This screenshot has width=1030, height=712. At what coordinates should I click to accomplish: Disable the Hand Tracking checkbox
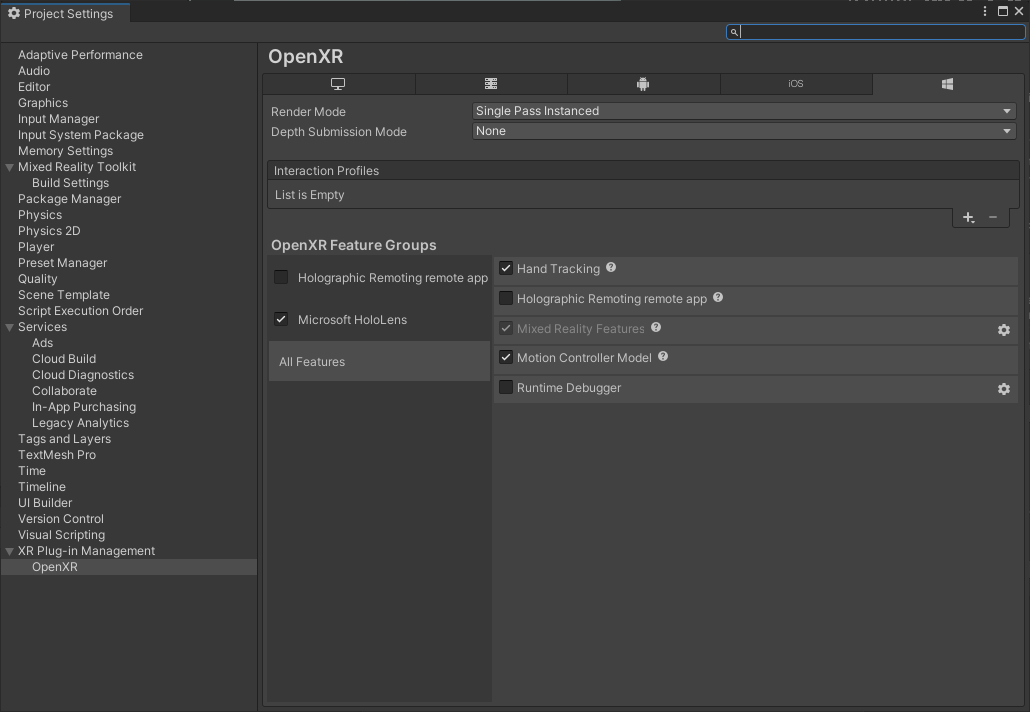tap(506, 268)
